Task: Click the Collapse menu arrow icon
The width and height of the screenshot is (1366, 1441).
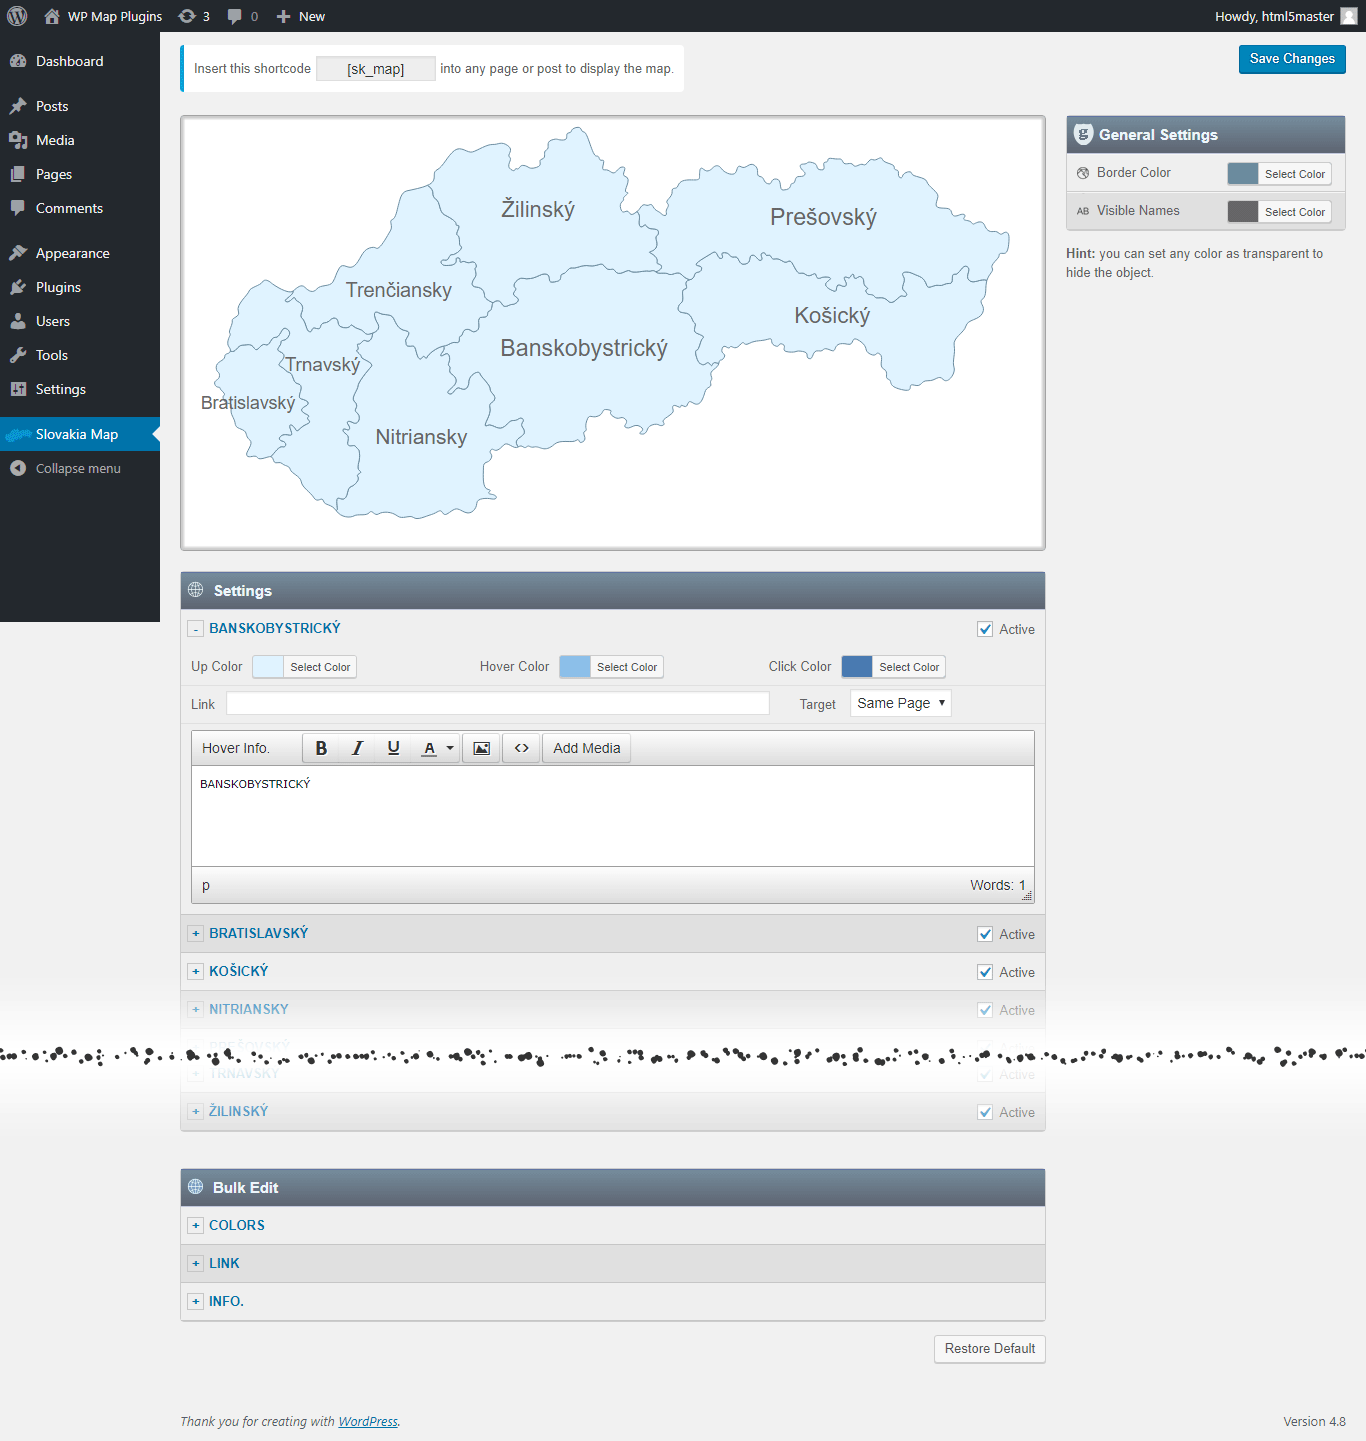Action: (18, 468)
